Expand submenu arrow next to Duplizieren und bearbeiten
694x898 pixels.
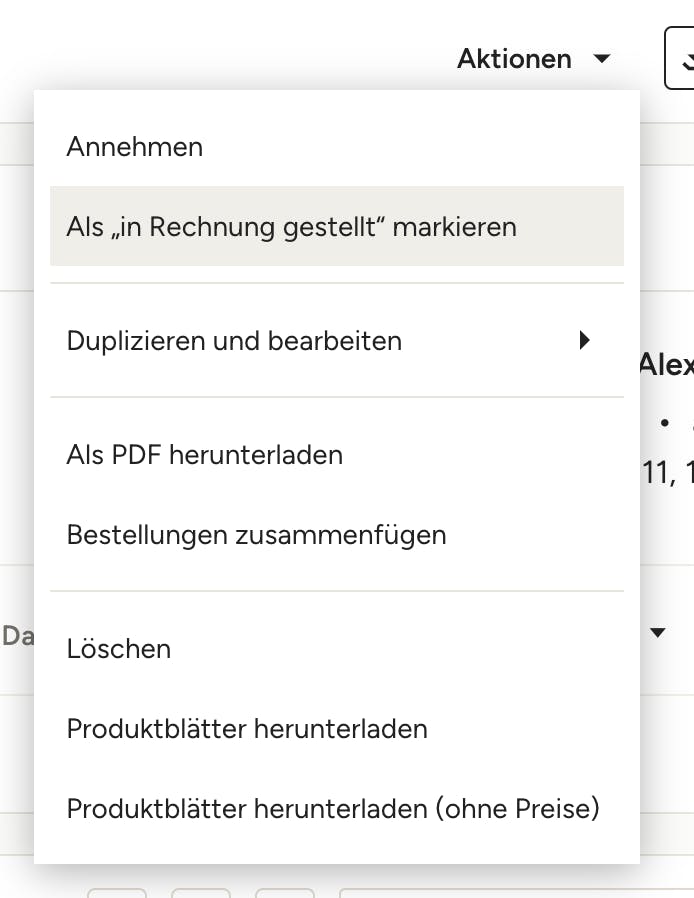584,340
